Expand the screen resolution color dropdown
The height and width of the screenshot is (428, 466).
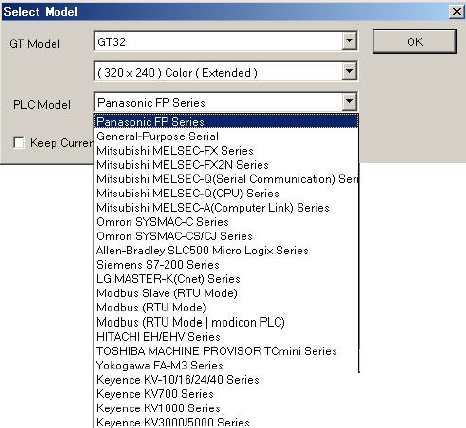349,71
